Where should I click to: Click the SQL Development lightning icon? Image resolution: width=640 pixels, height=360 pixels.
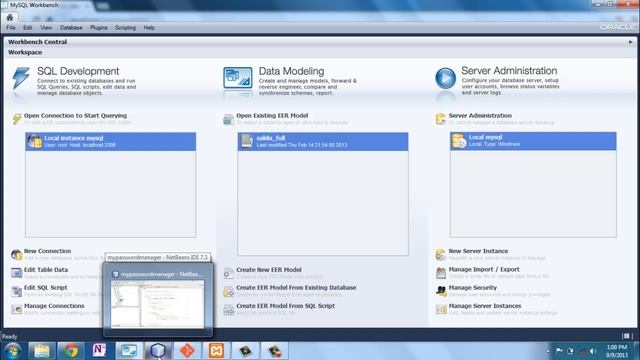[21, 78]
